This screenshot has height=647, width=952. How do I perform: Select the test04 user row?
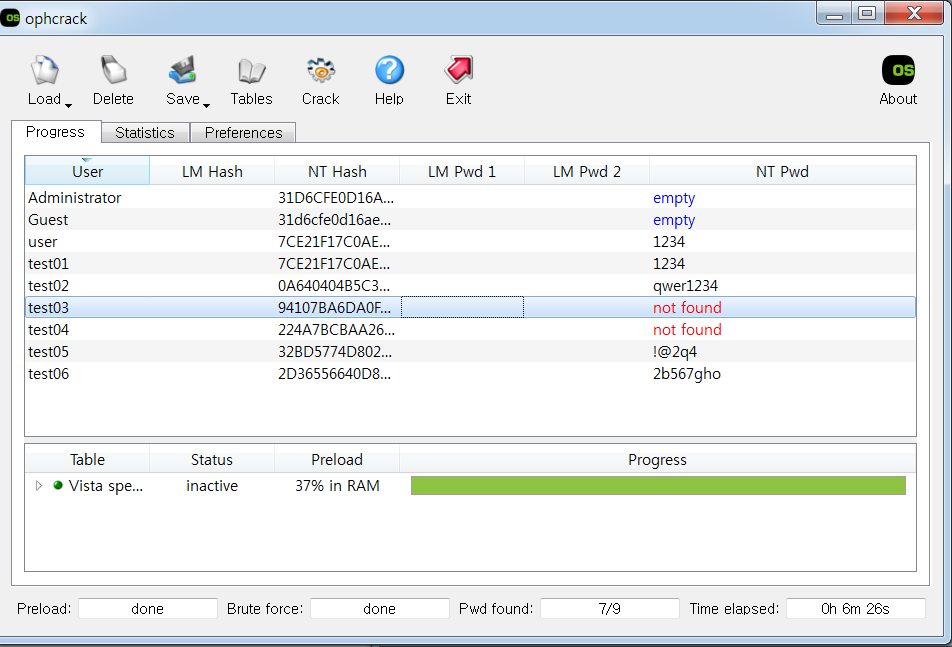coord(471,330)
